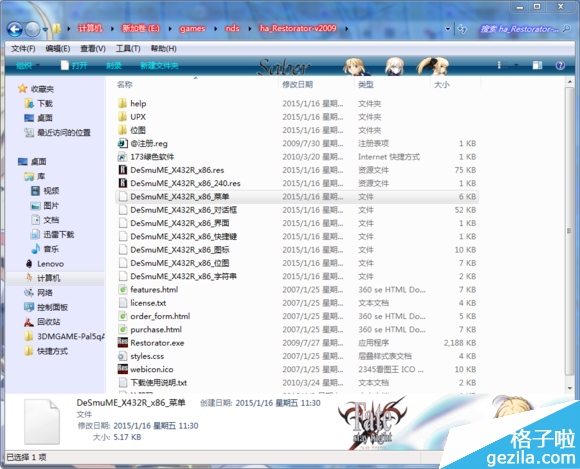Open 3DMGAME-Pal5q folder in sidebar
Image resolution: width=580 pixels, height=469 pixels.
click(x=64, y=337)
